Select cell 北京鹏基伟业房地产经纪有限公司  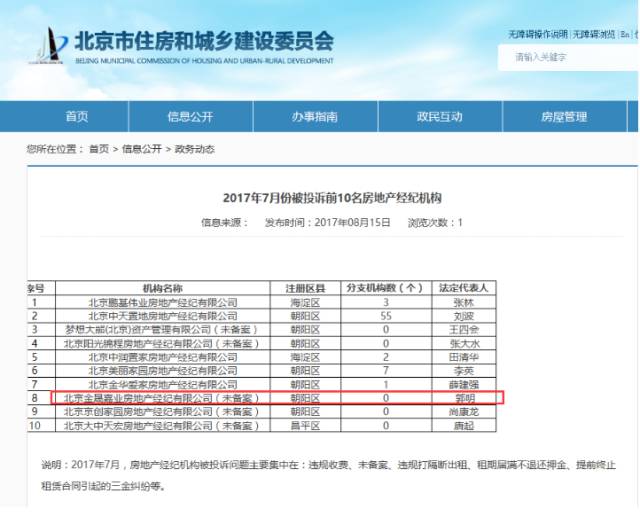163,303
